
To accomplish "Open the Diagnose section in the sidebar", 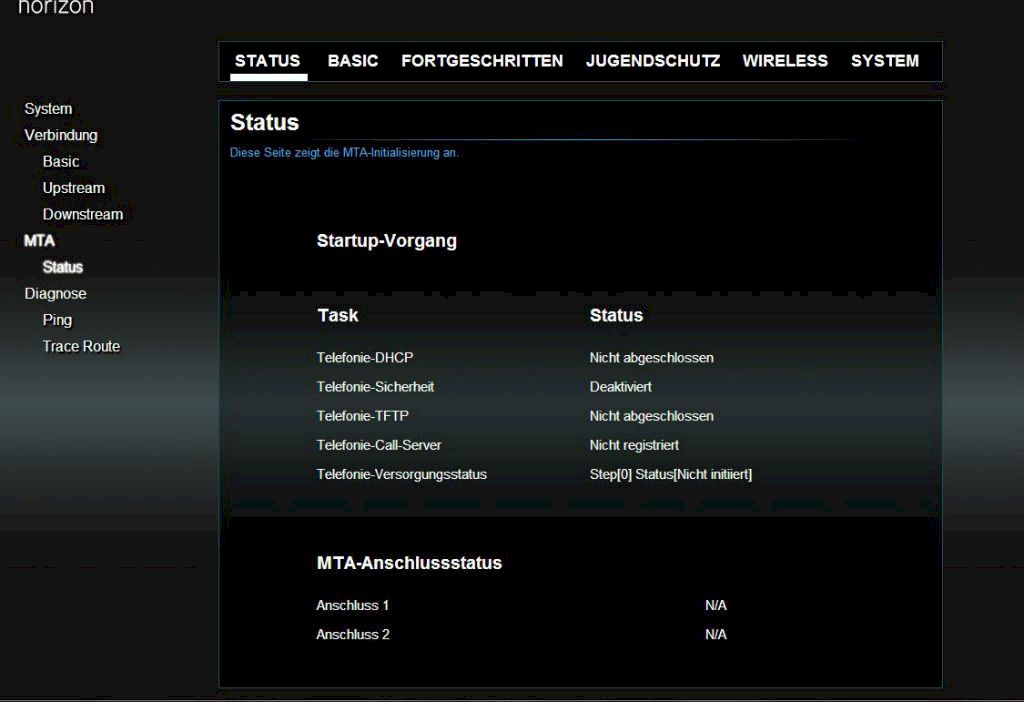I will [55, 294].
